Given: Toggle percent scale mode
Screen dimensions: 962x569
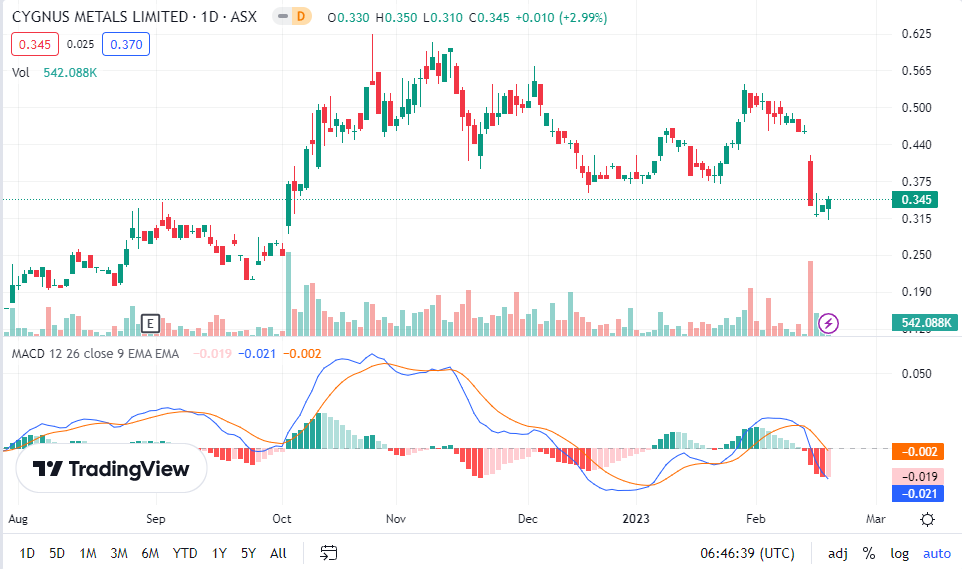Looking at the screenshot, I should click(x=869, y=553).
